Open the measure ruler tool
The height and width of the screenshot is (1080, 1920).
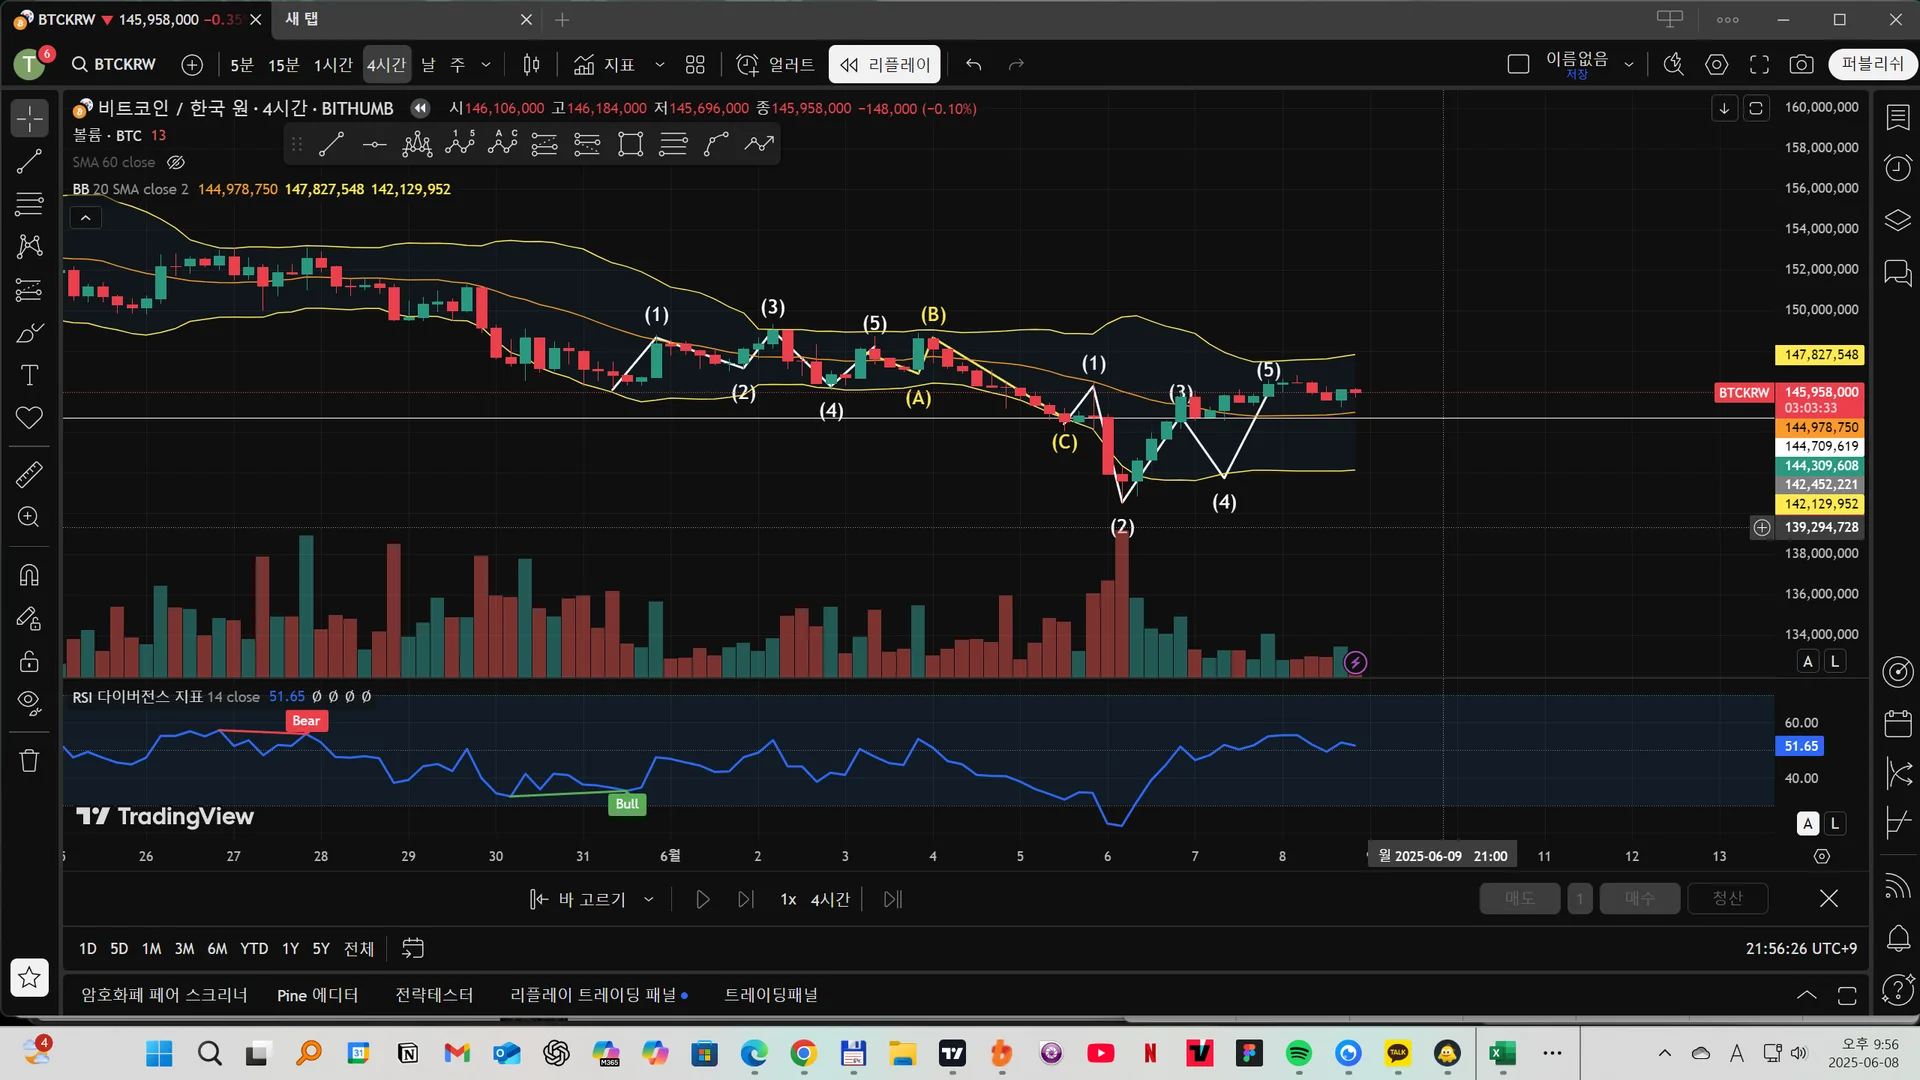click(x=29, y=474)
